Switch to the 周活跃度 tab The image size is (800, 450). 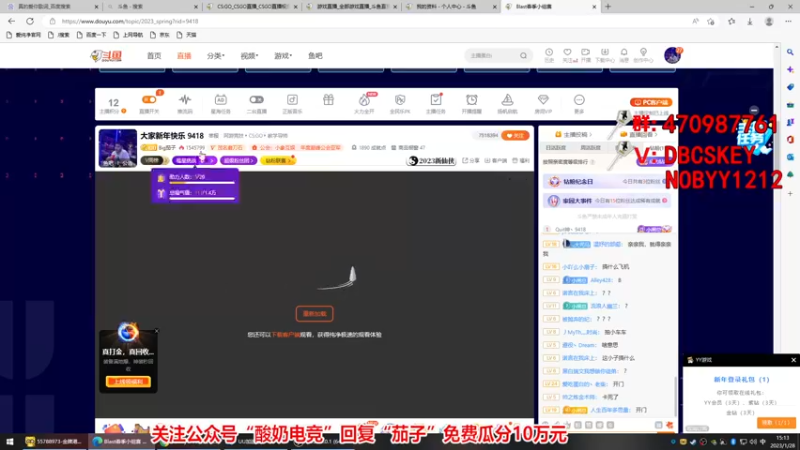(x=590, y=147)
